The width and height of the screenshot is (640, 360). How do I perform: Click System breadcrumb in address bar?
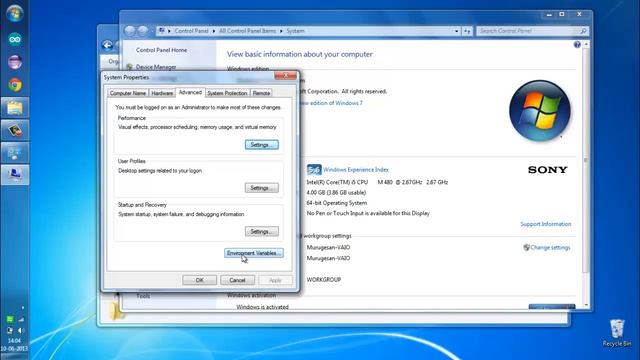tap(295, 31)
